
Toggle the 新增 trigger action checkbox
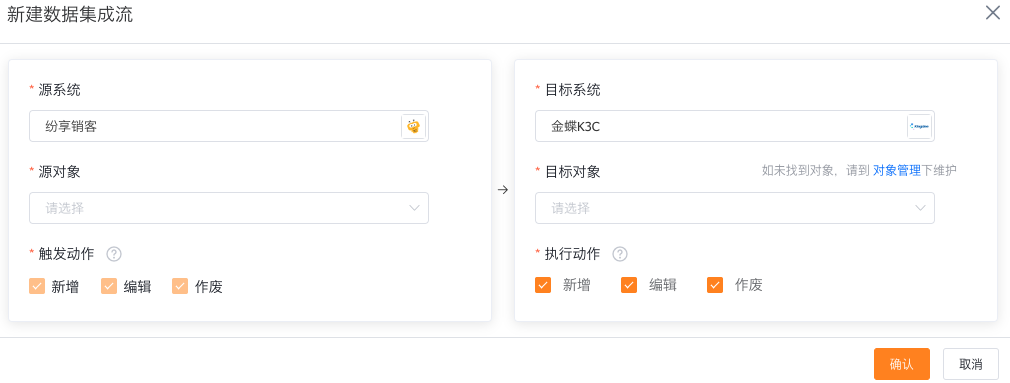37,286
